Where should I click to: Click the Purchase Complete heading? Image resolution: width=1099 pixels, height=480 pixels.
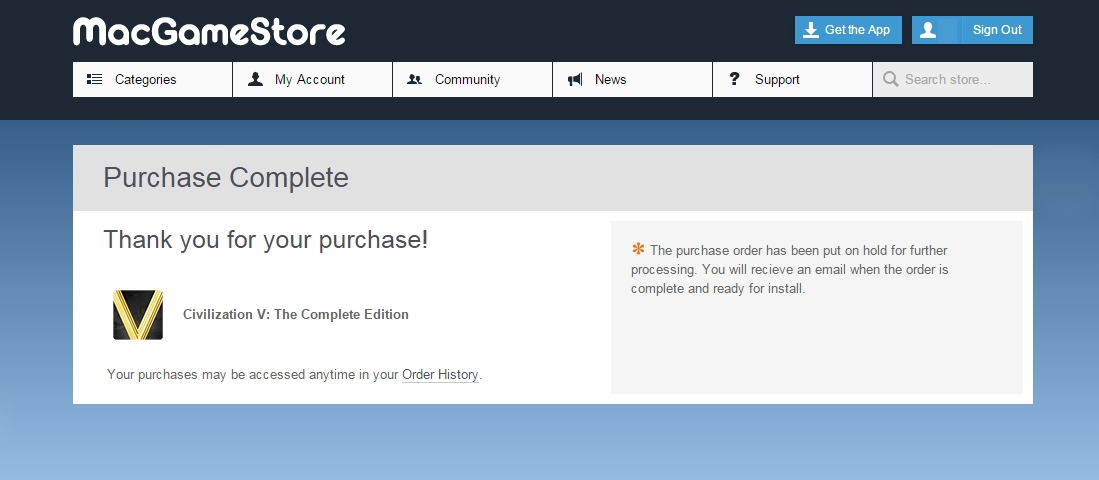tap(226, 177)
